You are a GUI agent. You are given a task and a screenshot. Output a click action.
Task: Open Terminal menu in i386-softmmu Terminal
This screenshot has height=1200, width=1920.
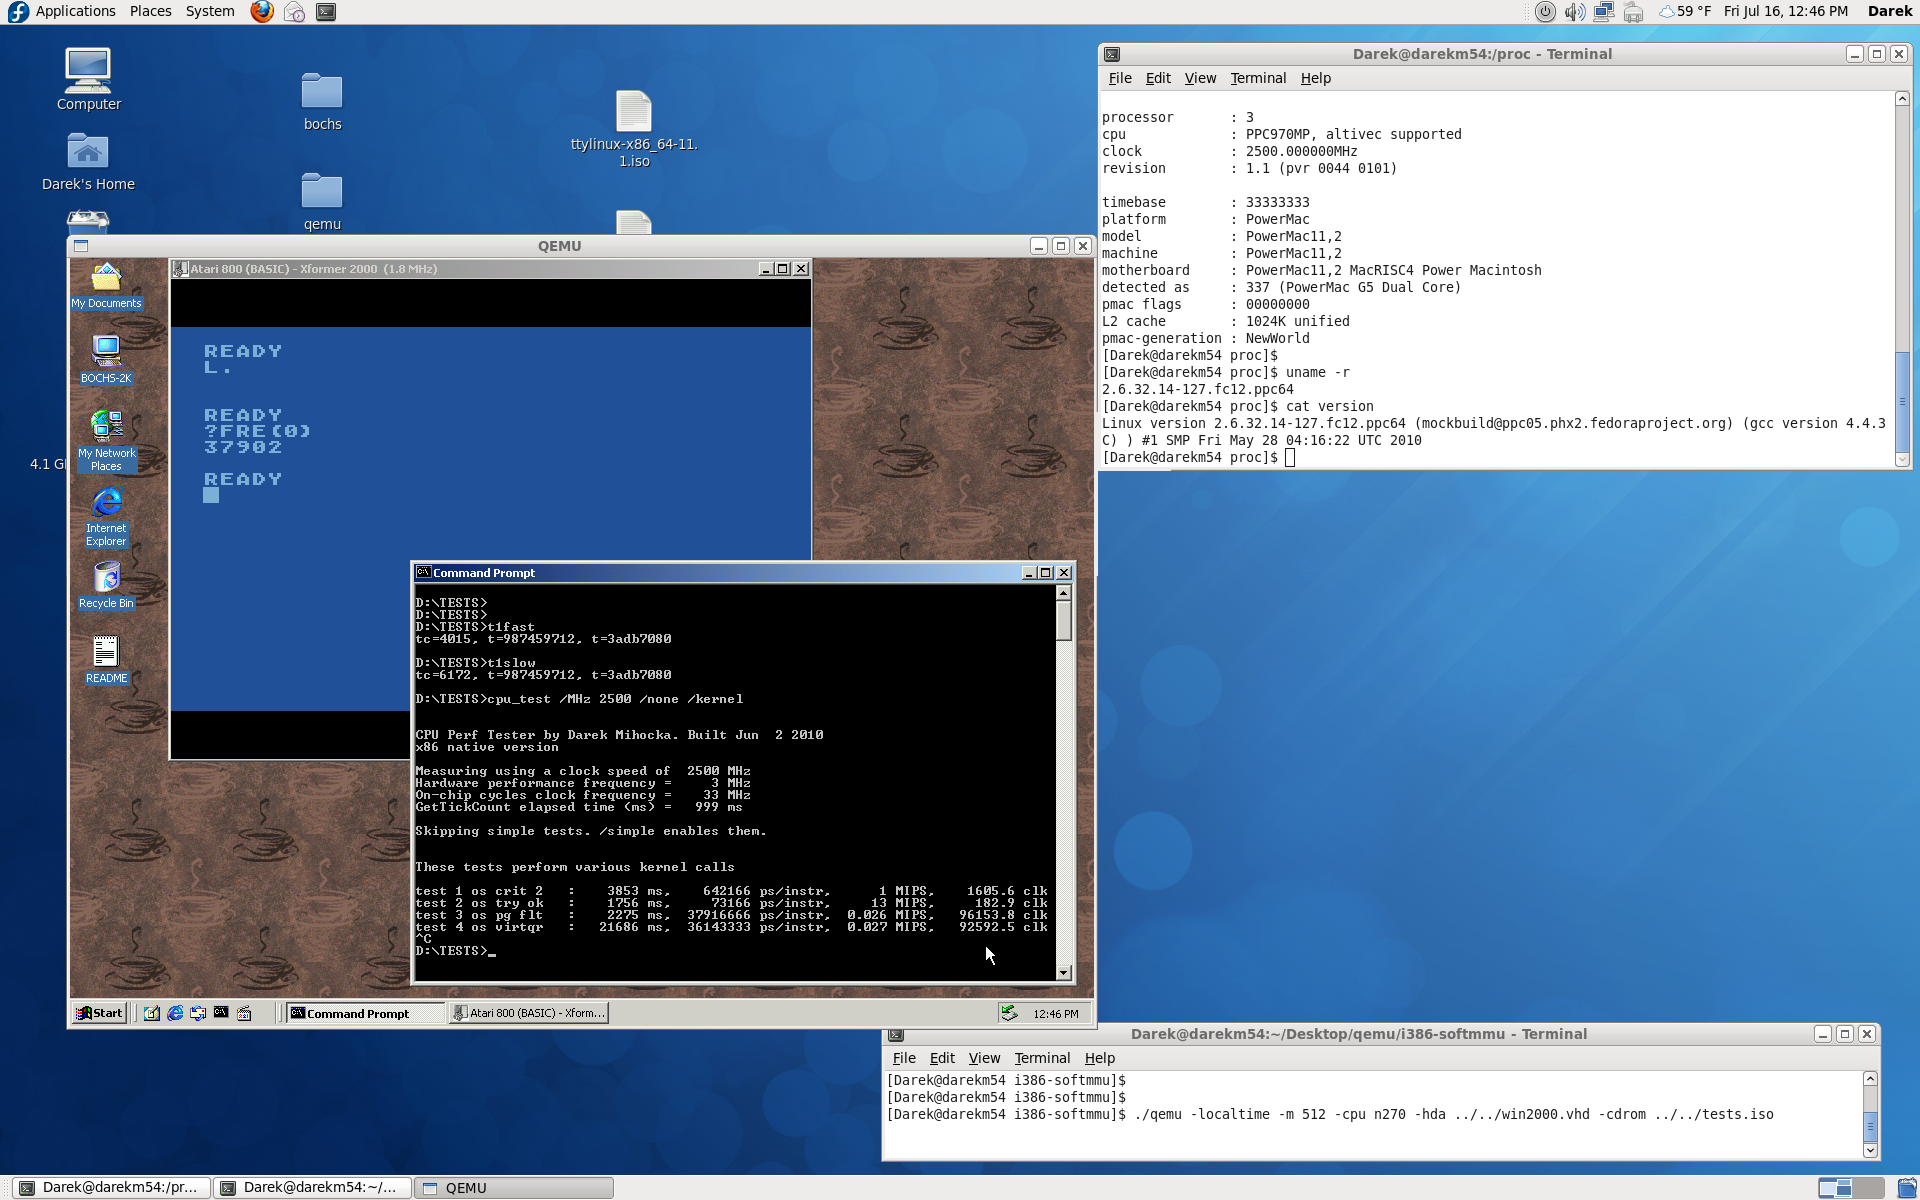point(1042,1058)
